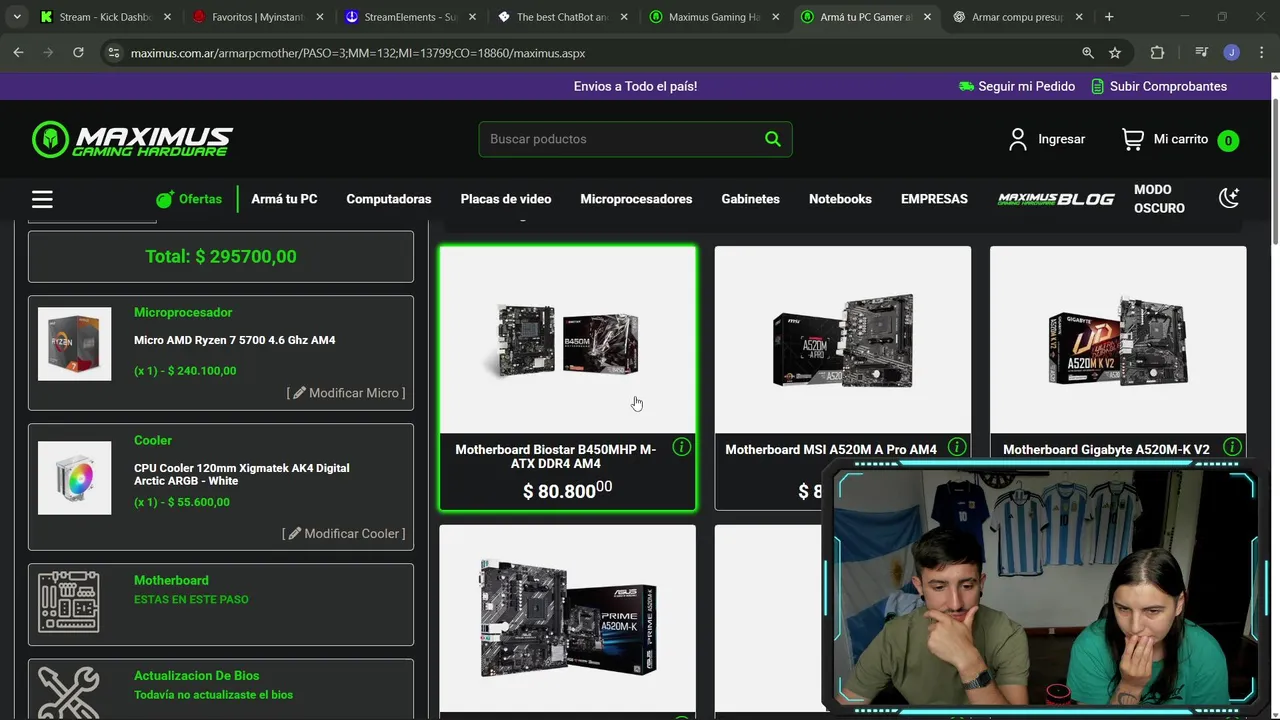Select the ASUS Prime A520M-K image

568,618
